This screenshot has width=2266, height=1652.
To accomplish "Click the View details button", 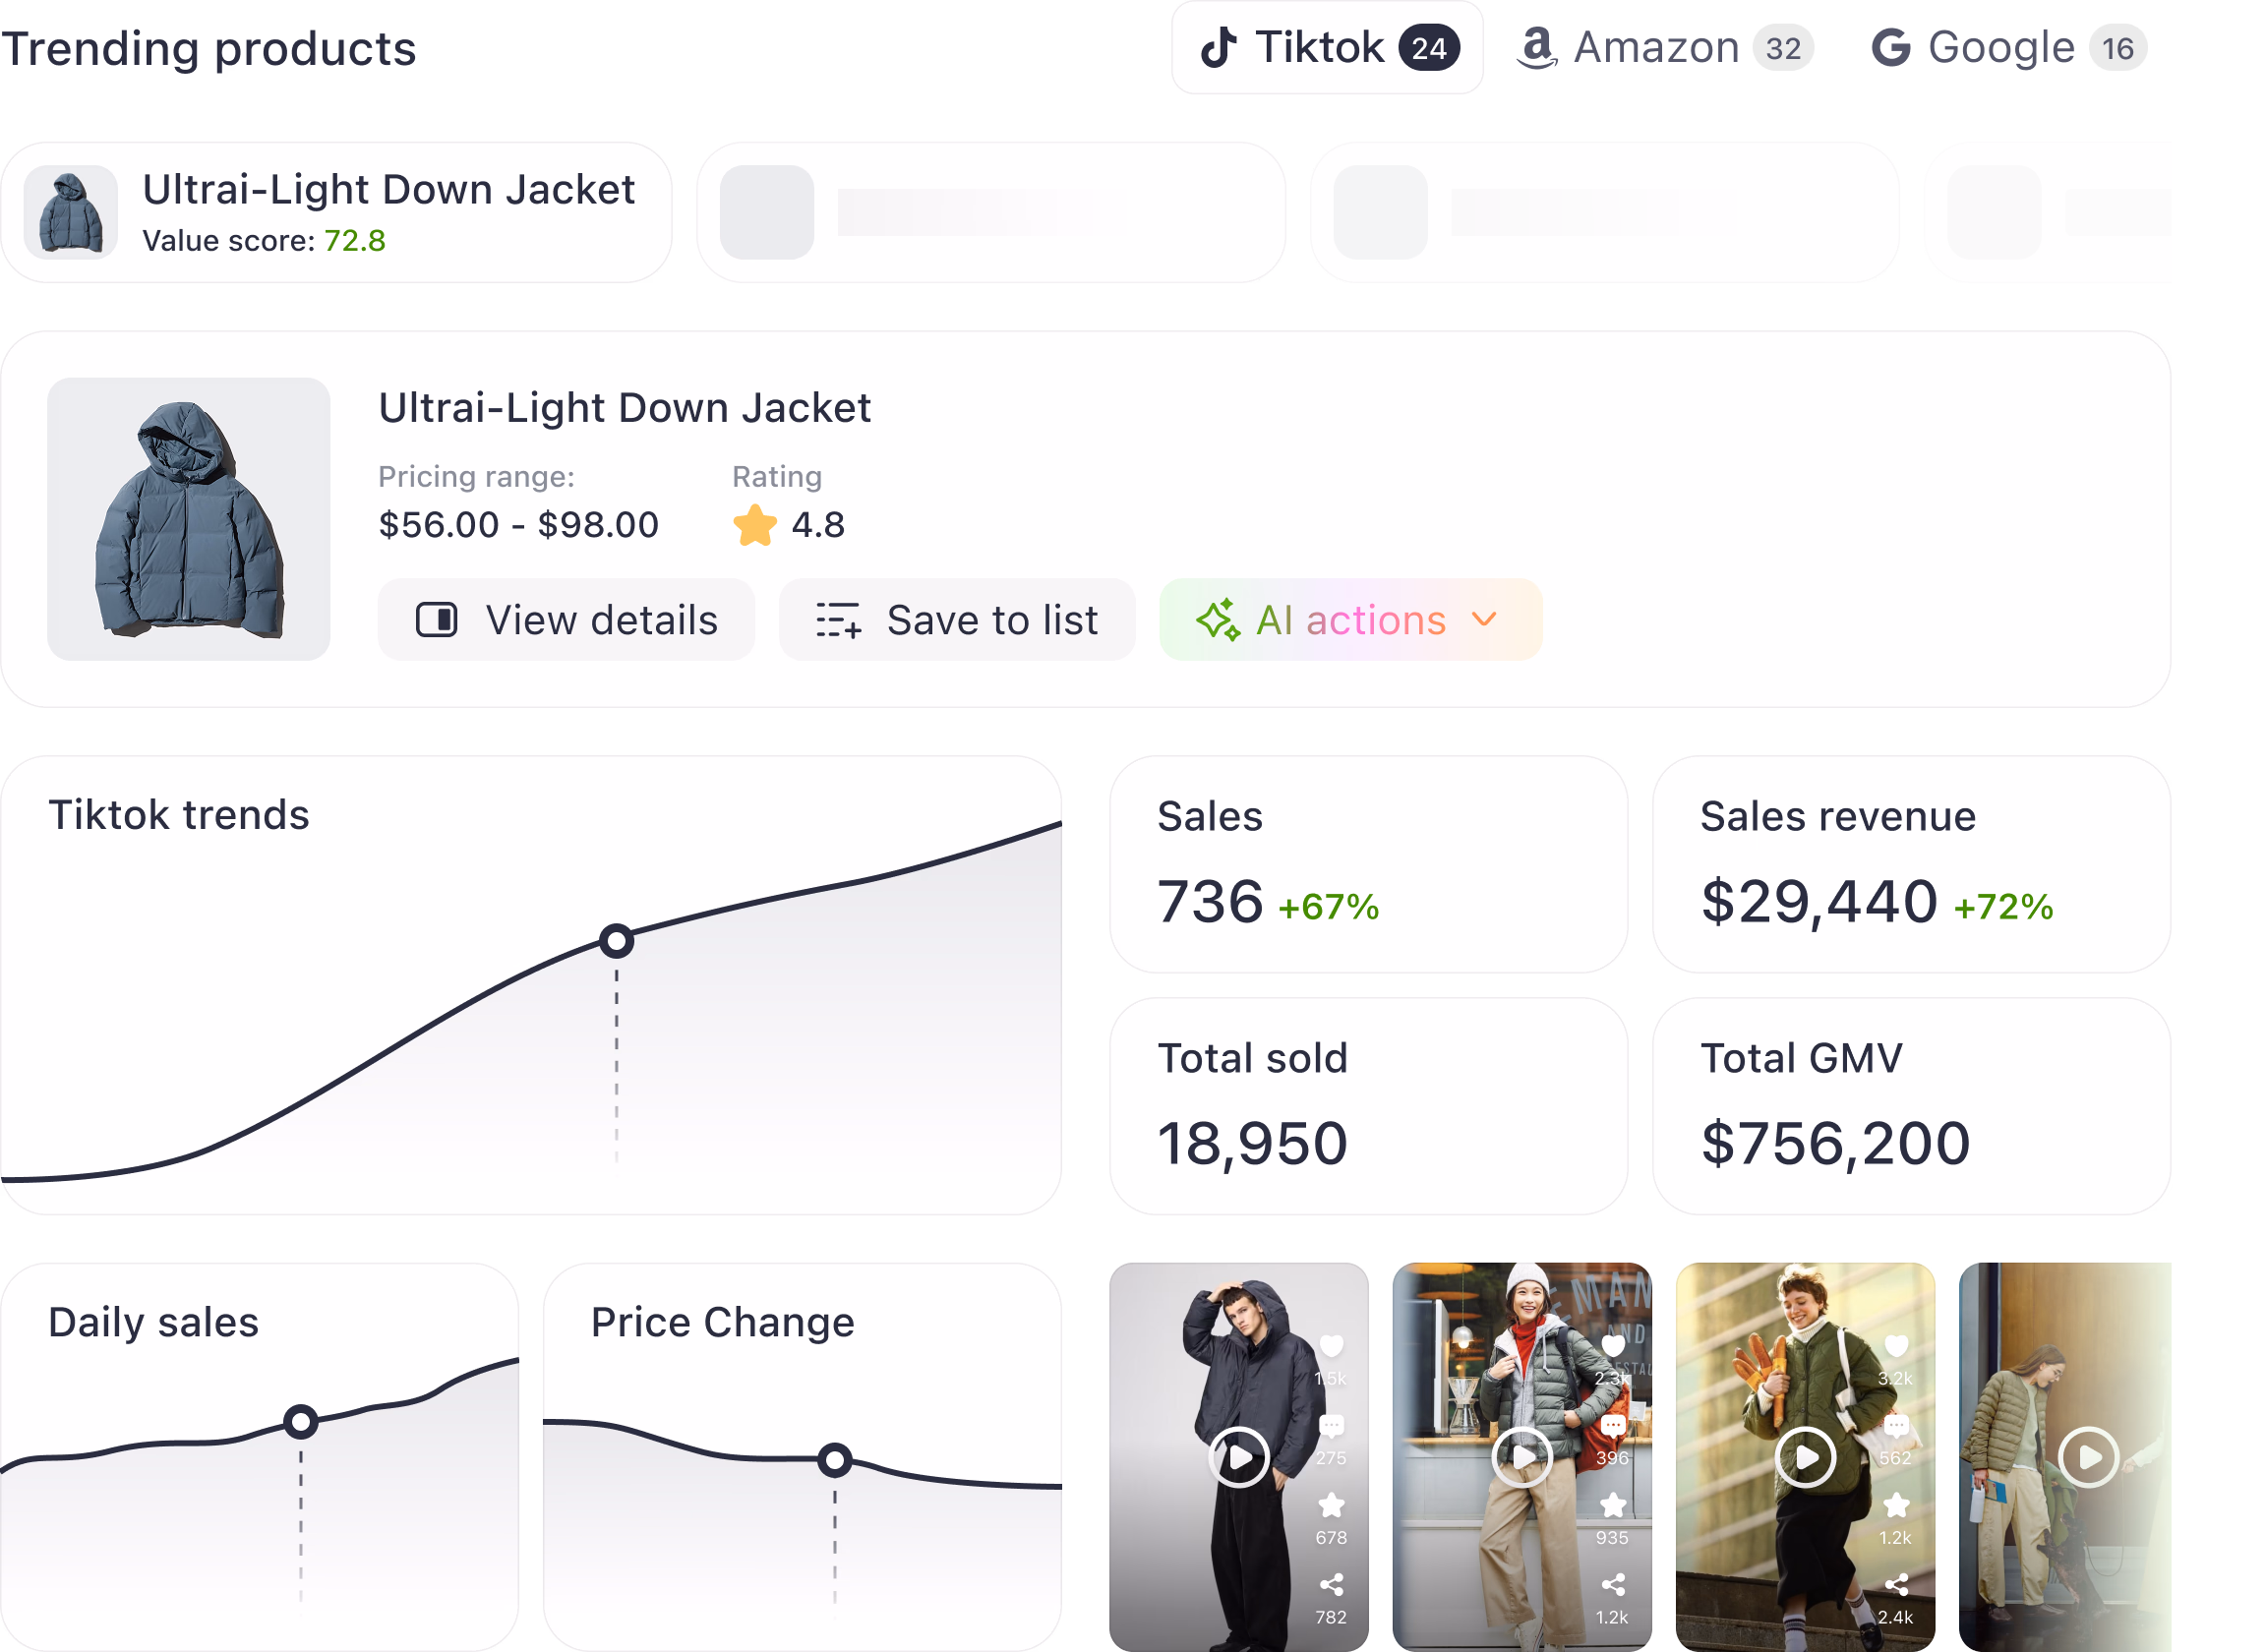I will 566,620.
